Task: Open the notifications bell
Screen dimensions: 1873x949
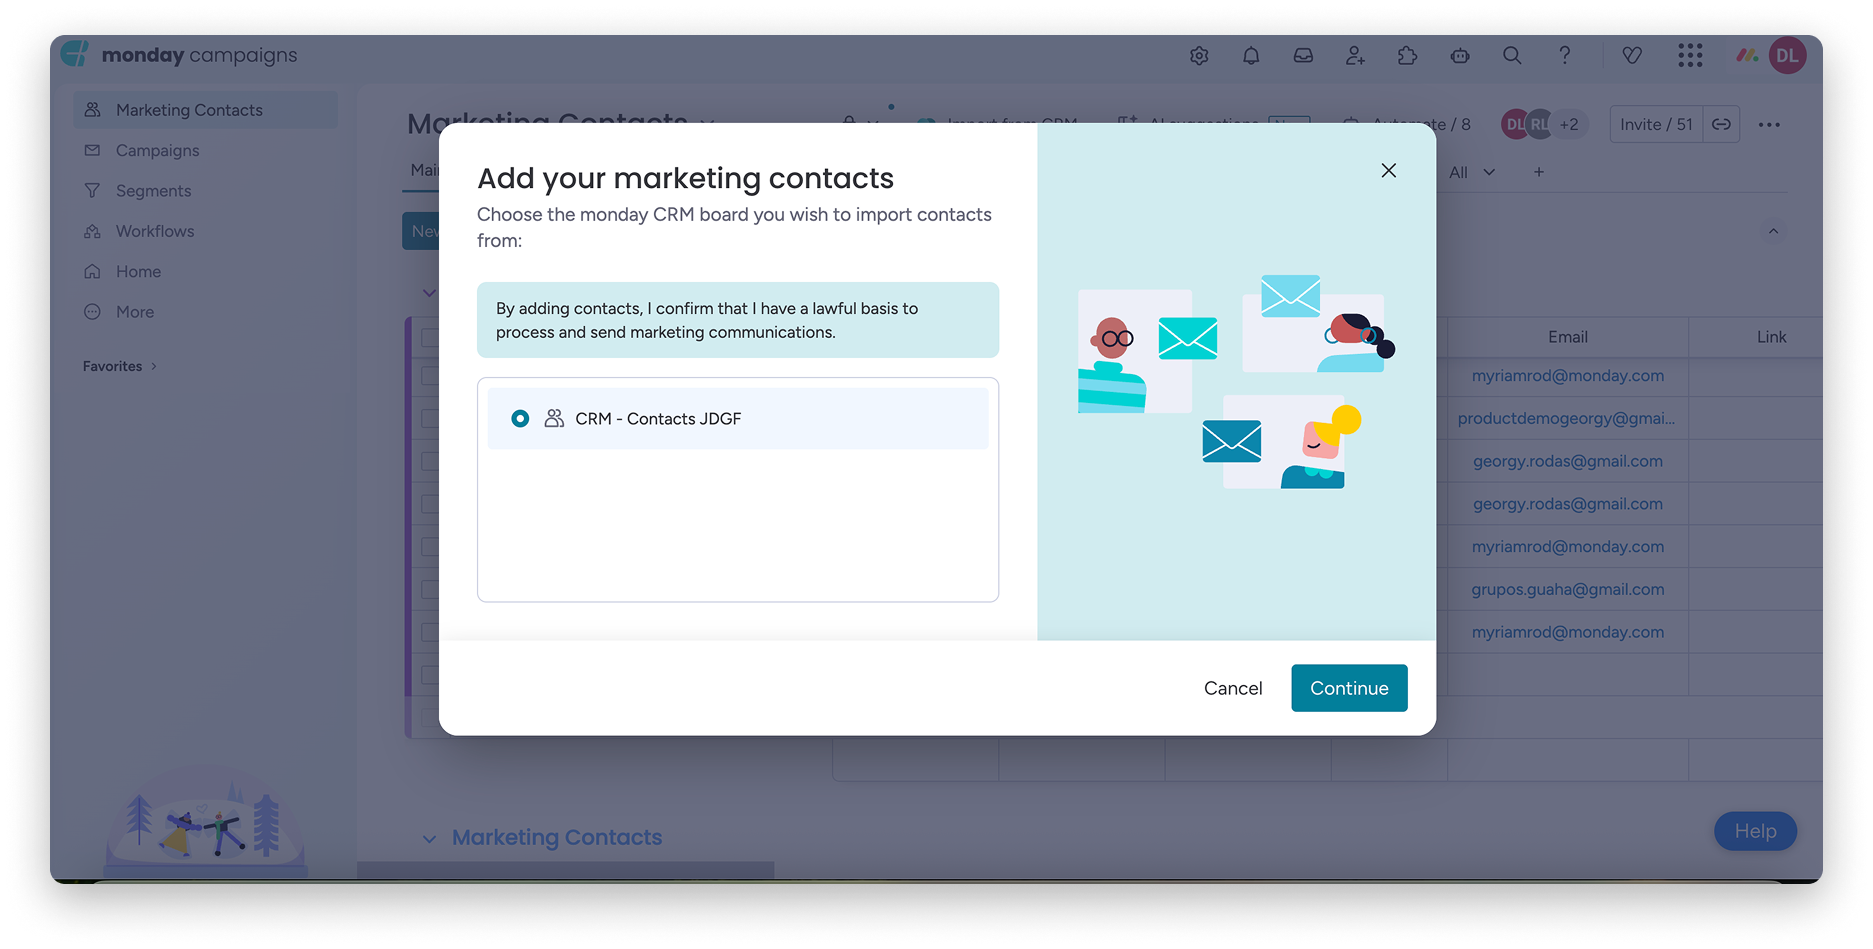Action: point(1251,56)
